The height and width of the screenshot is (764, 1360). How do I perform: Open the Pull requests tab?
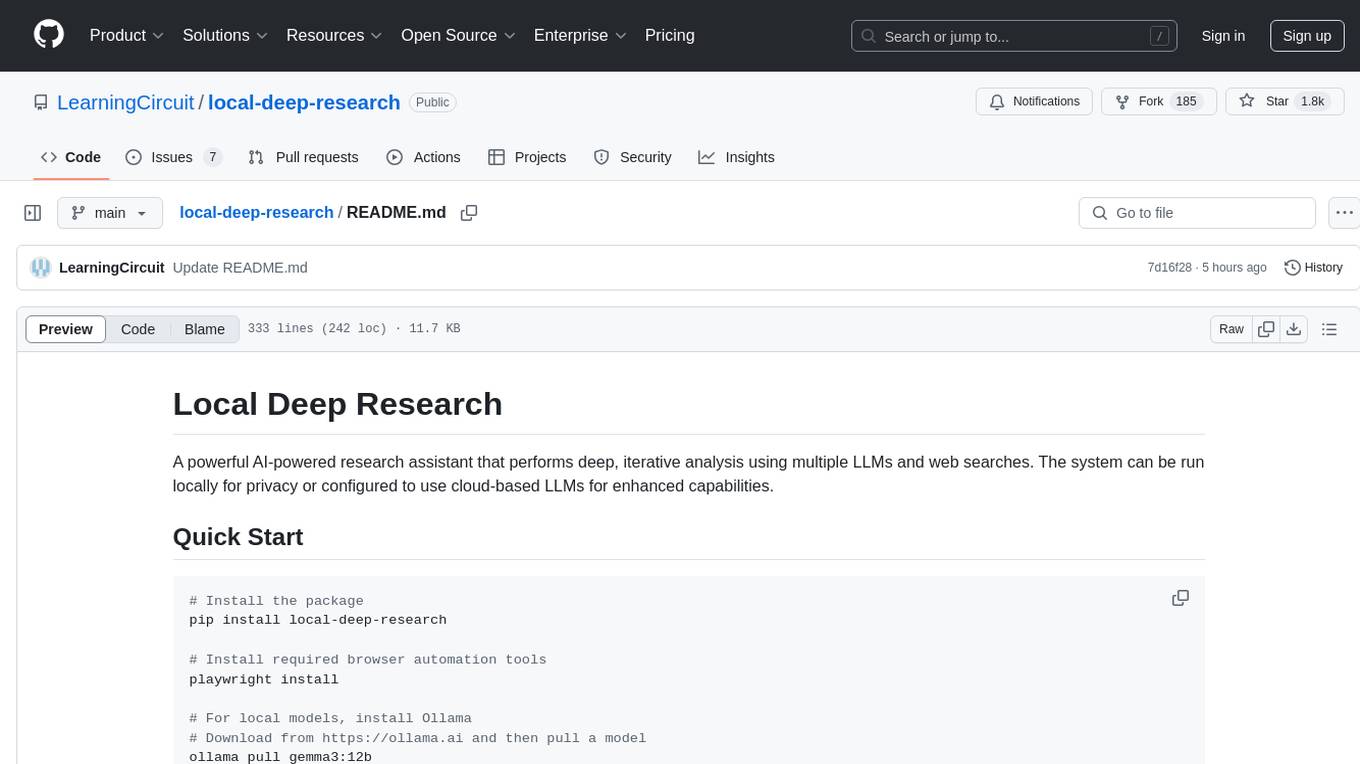pos(303,157)
